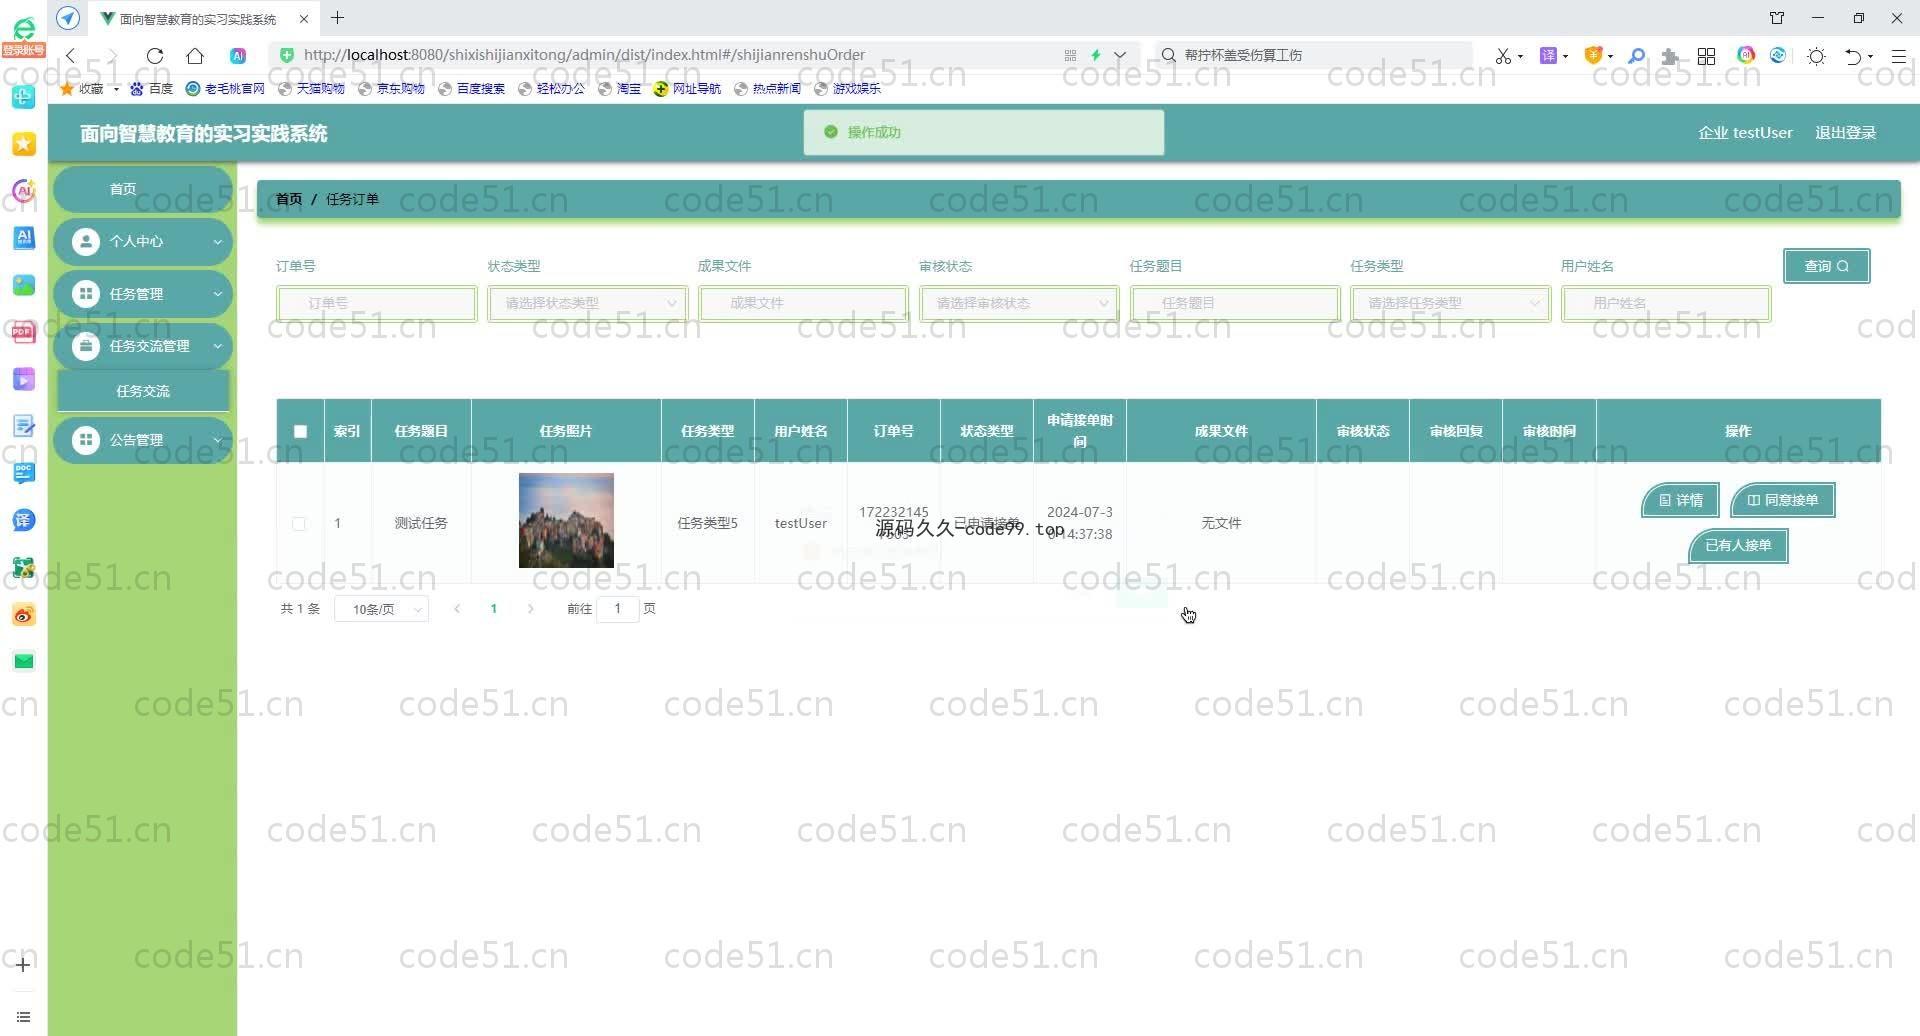Click the browser back arrow
The image size is (1920, 1036).
[71, 56]
